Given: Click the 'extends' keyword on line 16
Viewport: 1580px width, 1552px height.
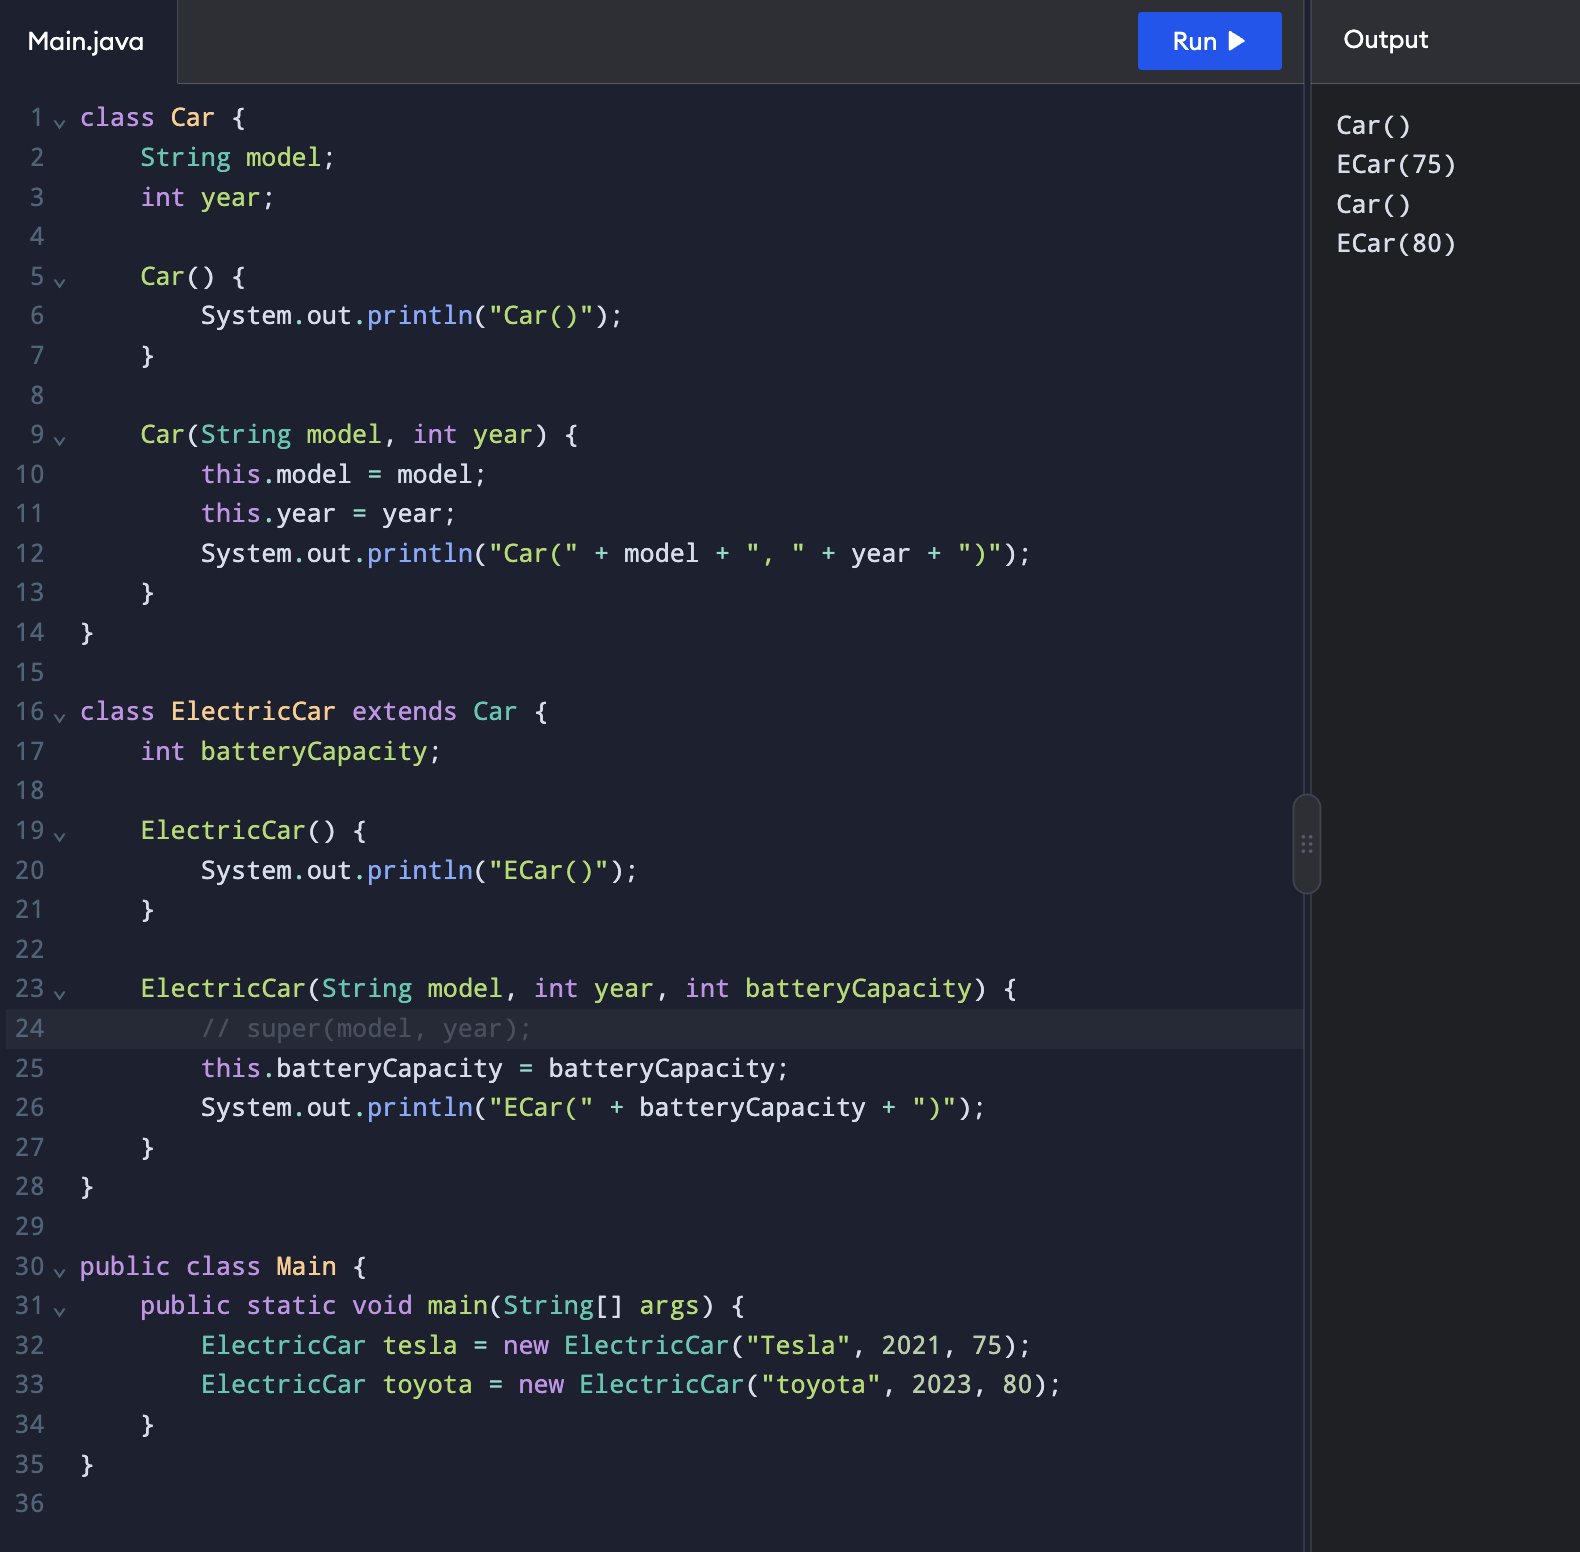Looking at the screenshot, I should click(x=404, y=711).
